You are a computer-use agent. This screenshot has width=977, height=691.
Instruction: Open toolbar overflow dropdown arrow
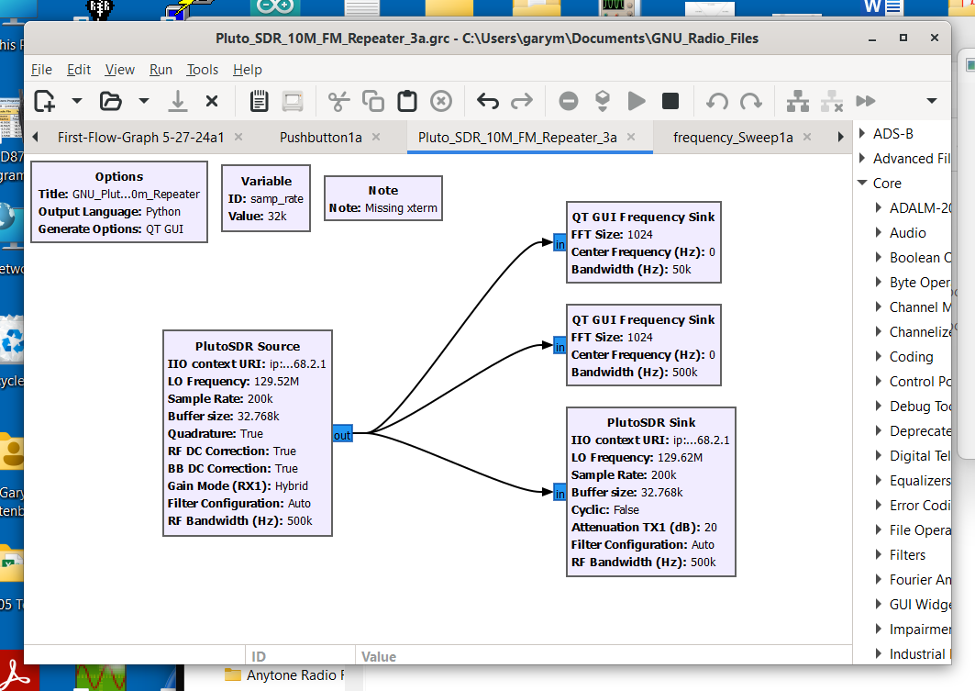tap(932, 101)
